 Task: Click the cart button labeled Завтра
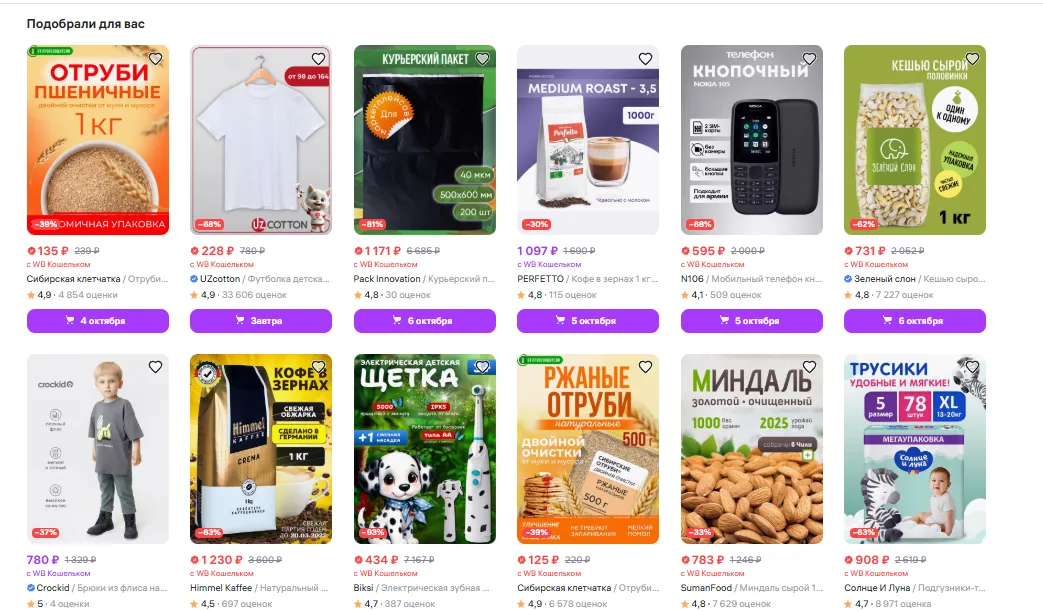tap(261, 320)
